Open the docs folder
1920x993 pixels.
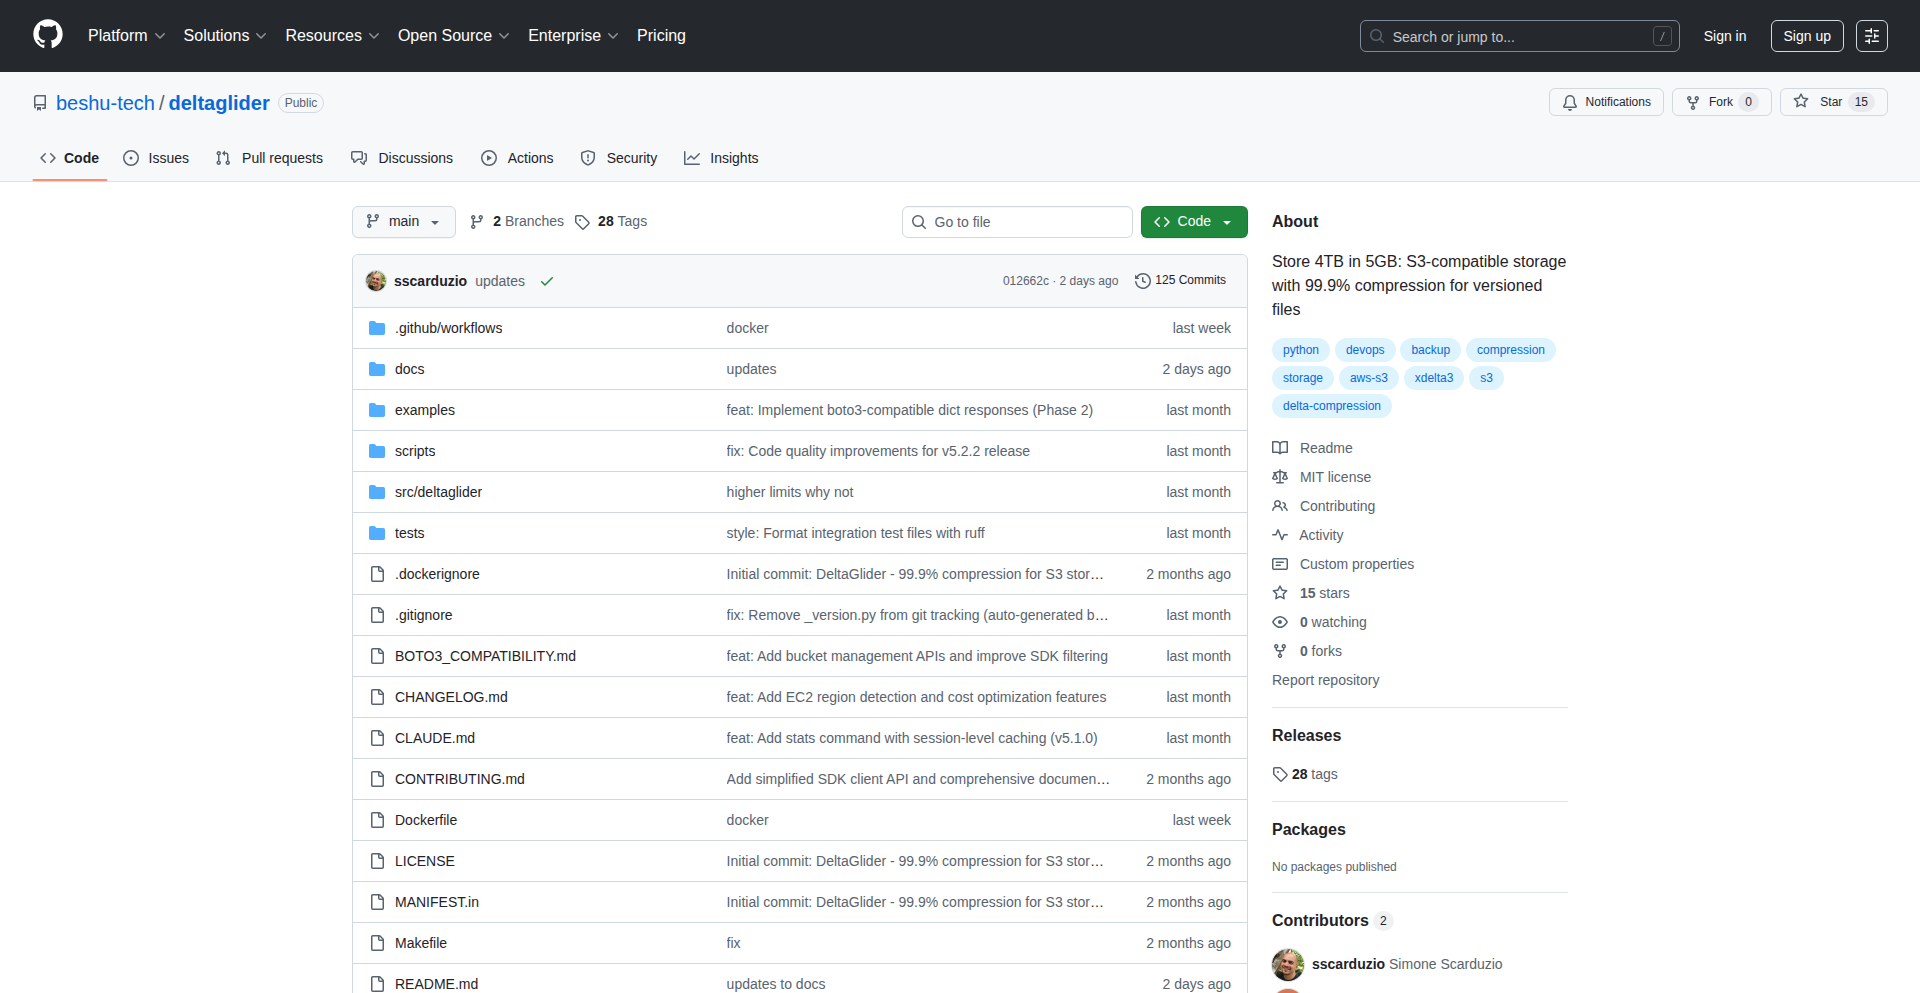tap(409, 369)
